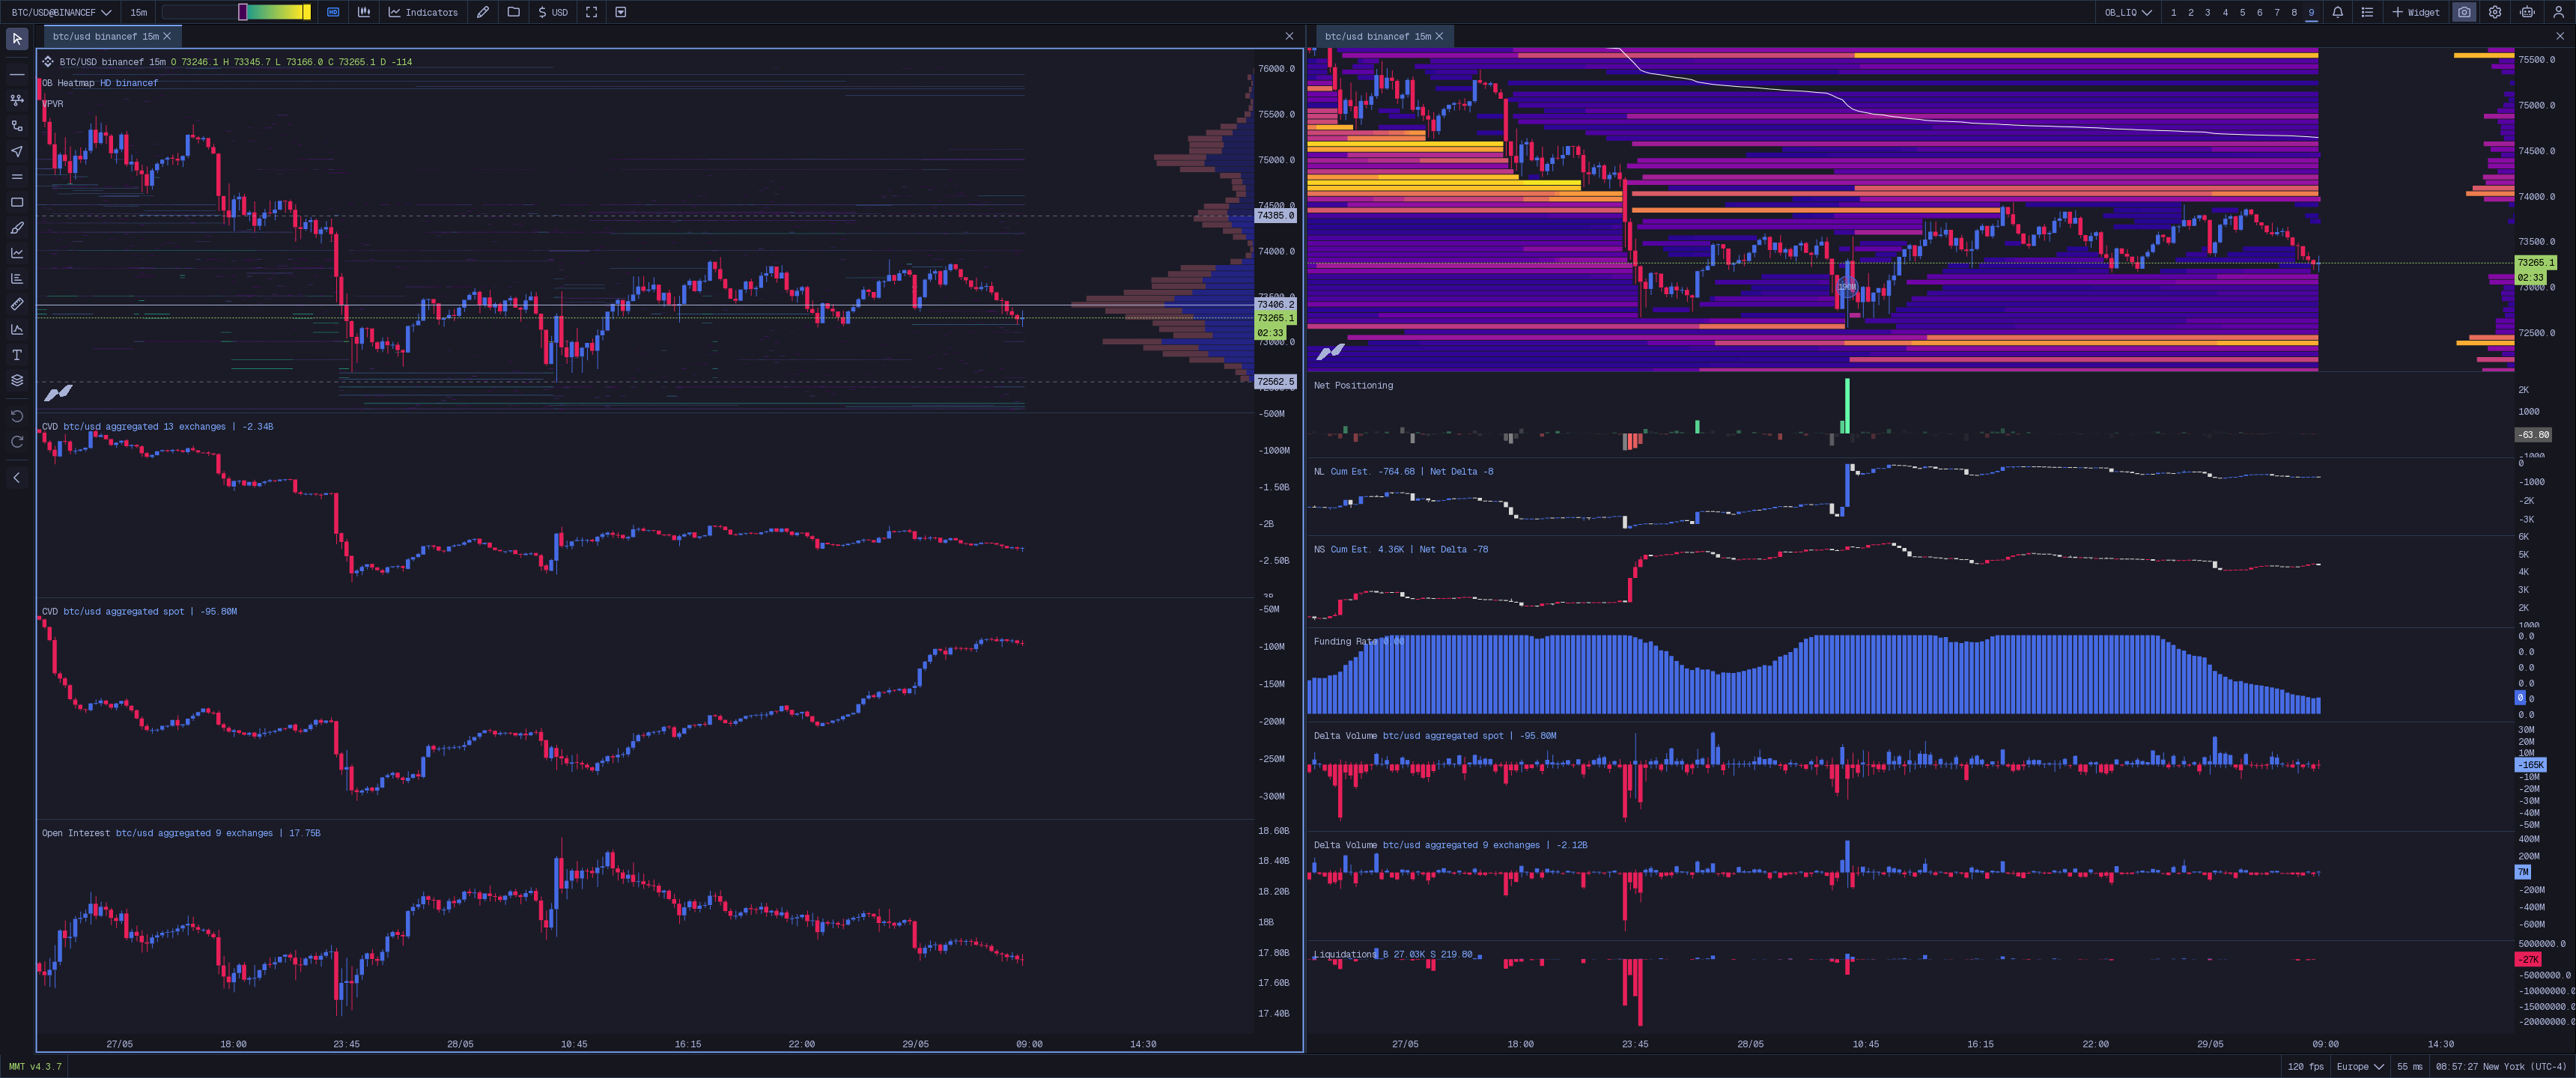Image resolution: width=2576 pixels, height=1078 pixels.
Task: Open the folder templates icon
Action: (514, 12)
